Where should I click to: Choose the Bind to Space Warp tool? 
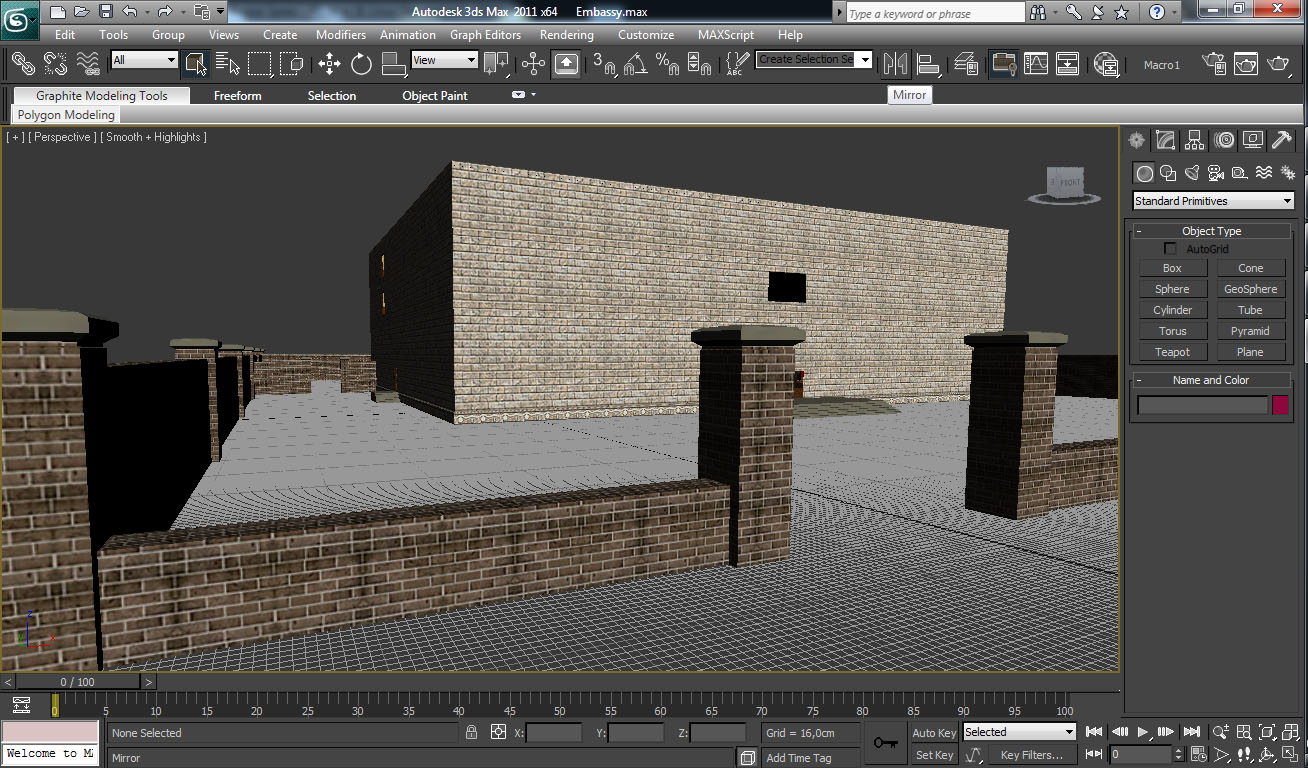coord(88,64)
